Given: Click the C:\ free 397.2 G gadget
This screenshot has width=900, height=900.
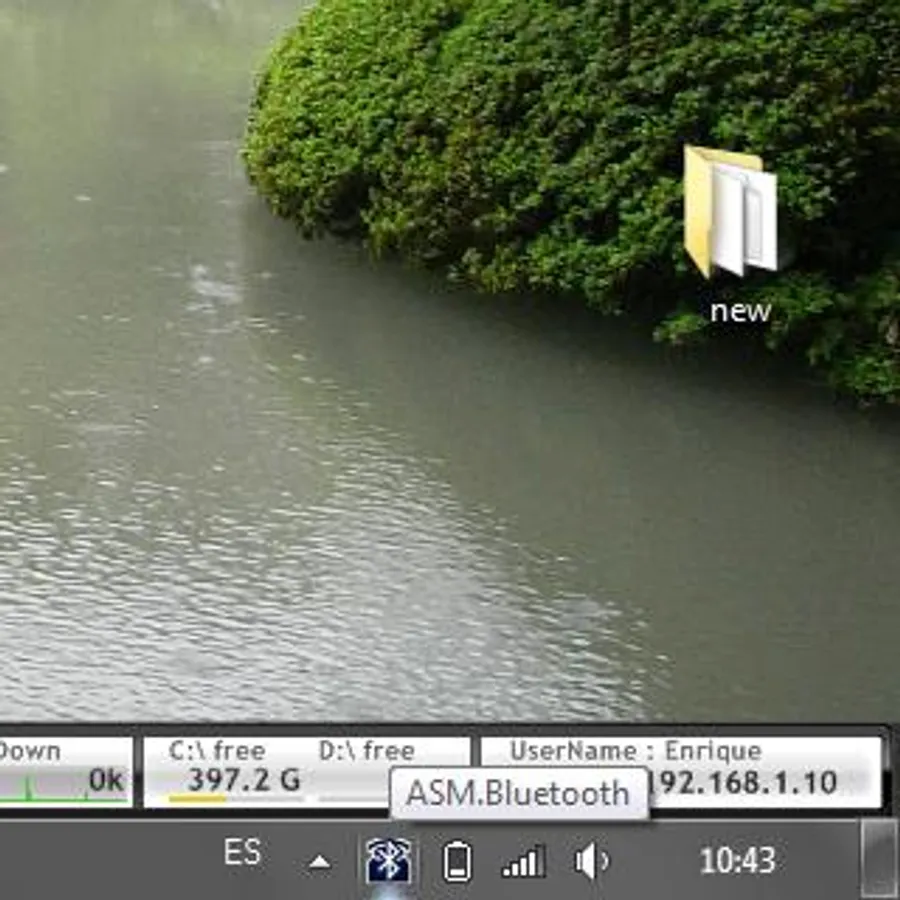Looking at the screenshot, I should [x=307, y=772].
